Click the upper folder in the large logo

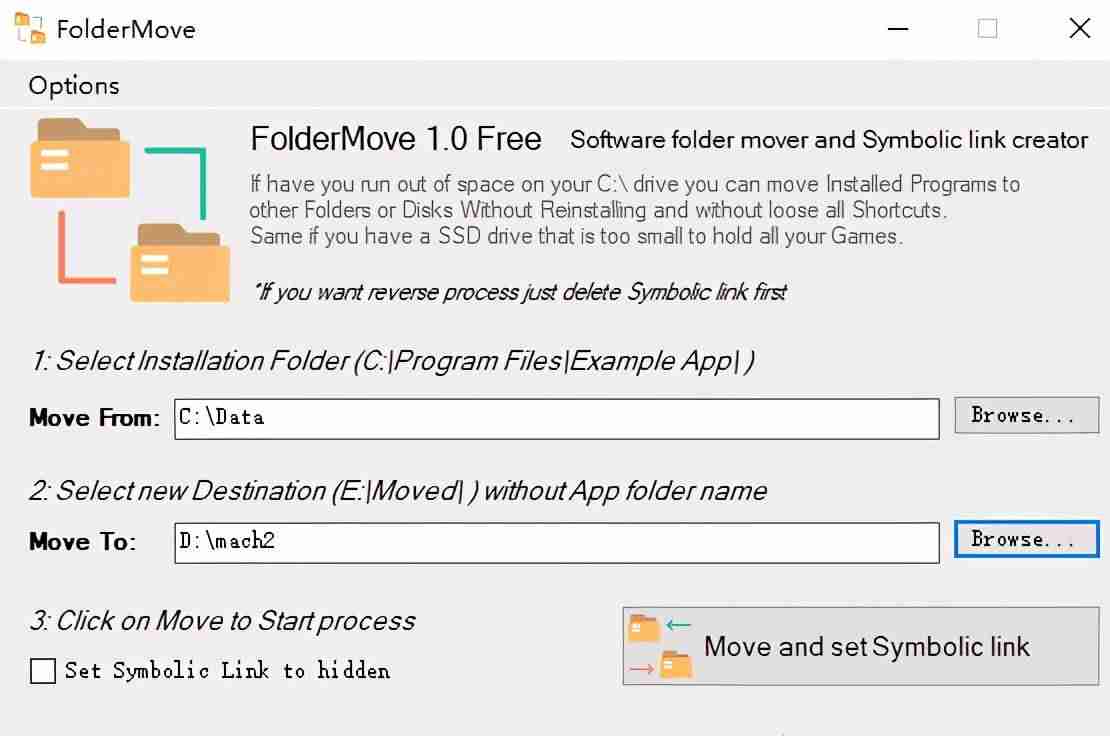pos(80,158)
